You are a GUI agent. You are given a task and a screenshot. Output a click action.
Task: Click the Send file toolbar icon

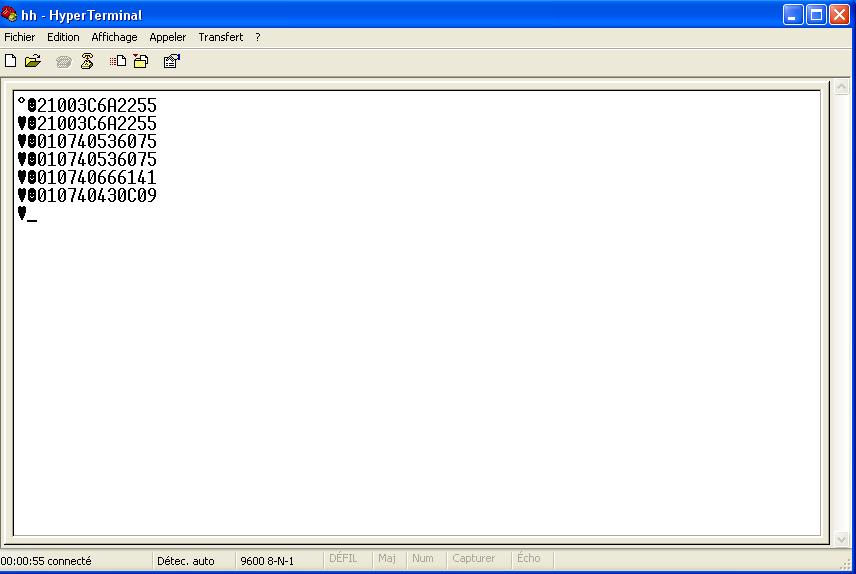[x=118, y=61]
